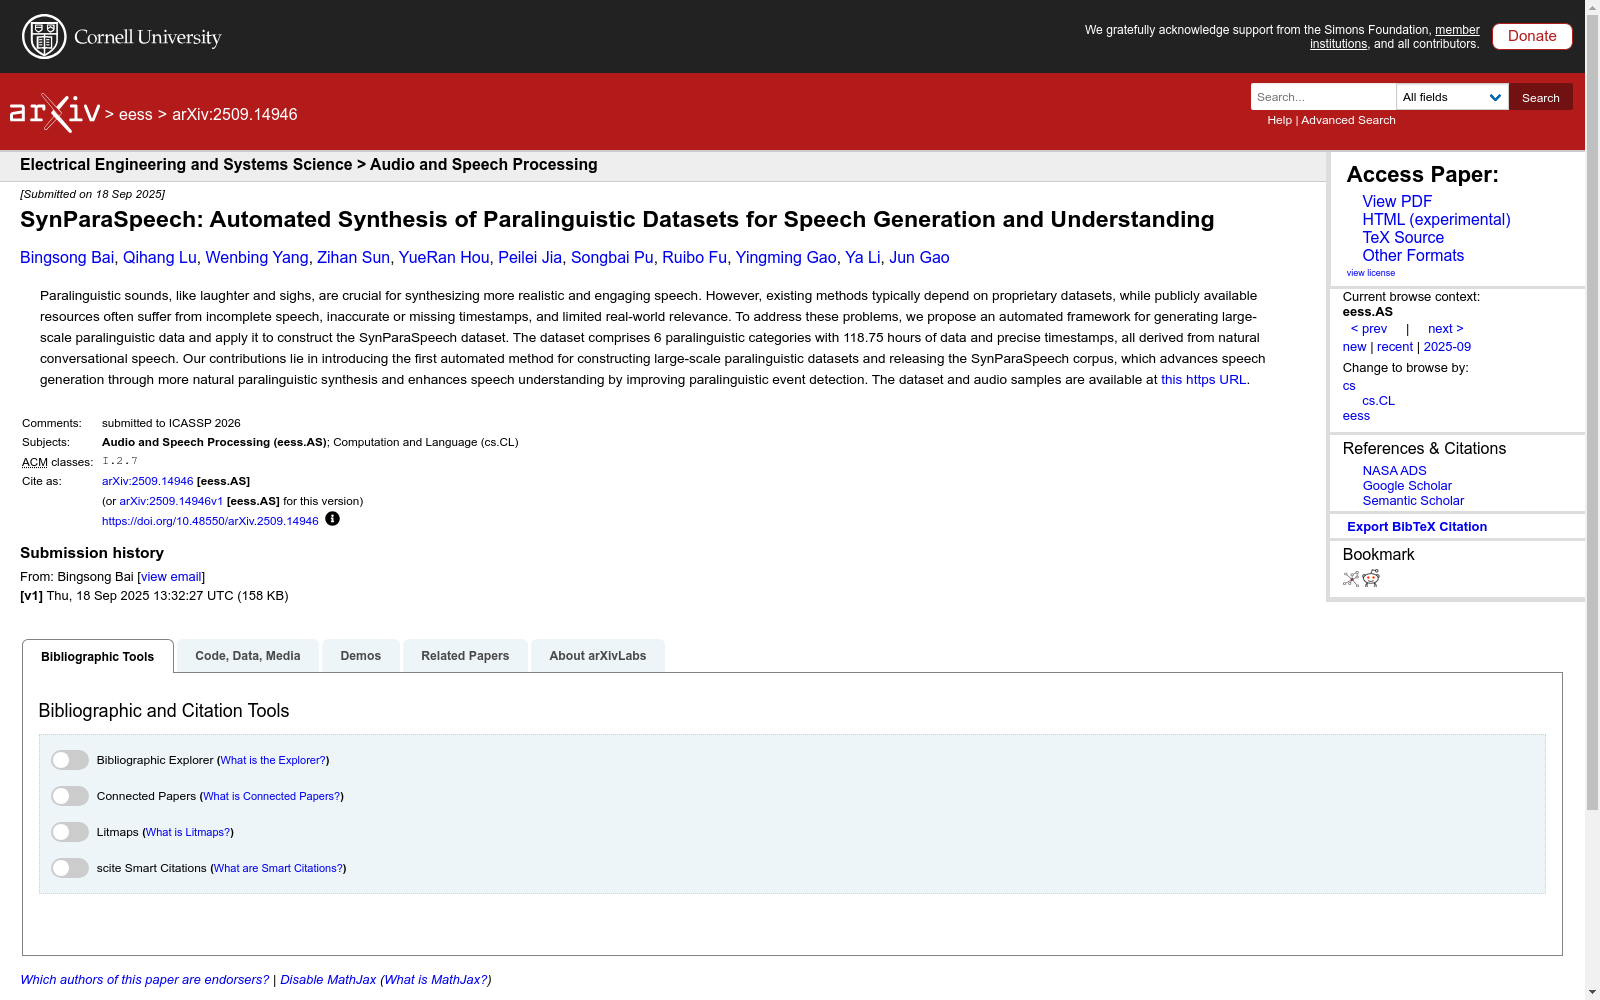The image size is (1600, 1000).
Task: Open author Wenbing Yang's page
Action: pyautogui.click(x=257, y=257)
